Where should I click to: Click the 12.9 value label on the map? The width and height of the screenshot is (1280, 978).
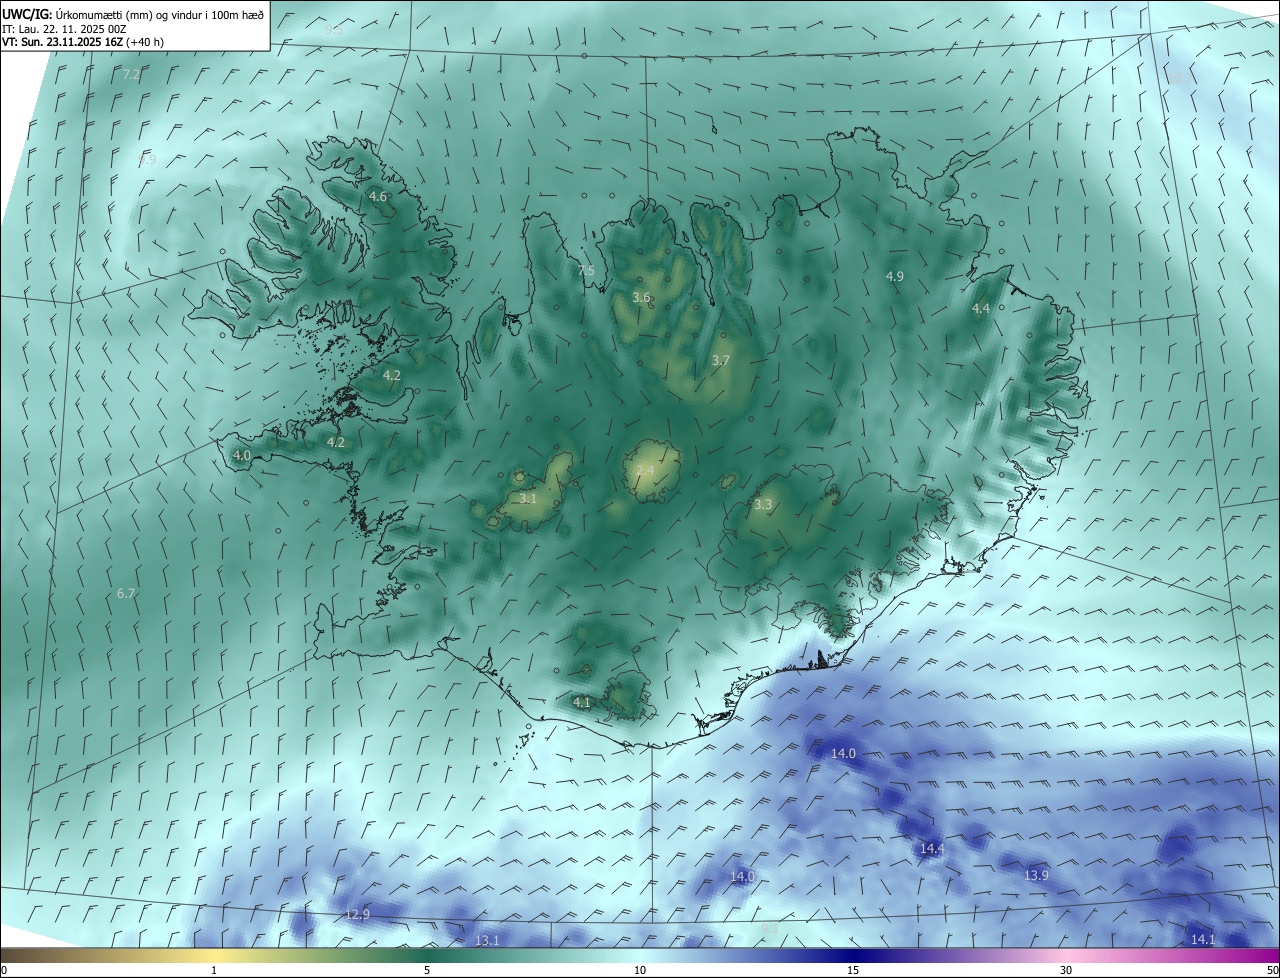tap(357, 914)
